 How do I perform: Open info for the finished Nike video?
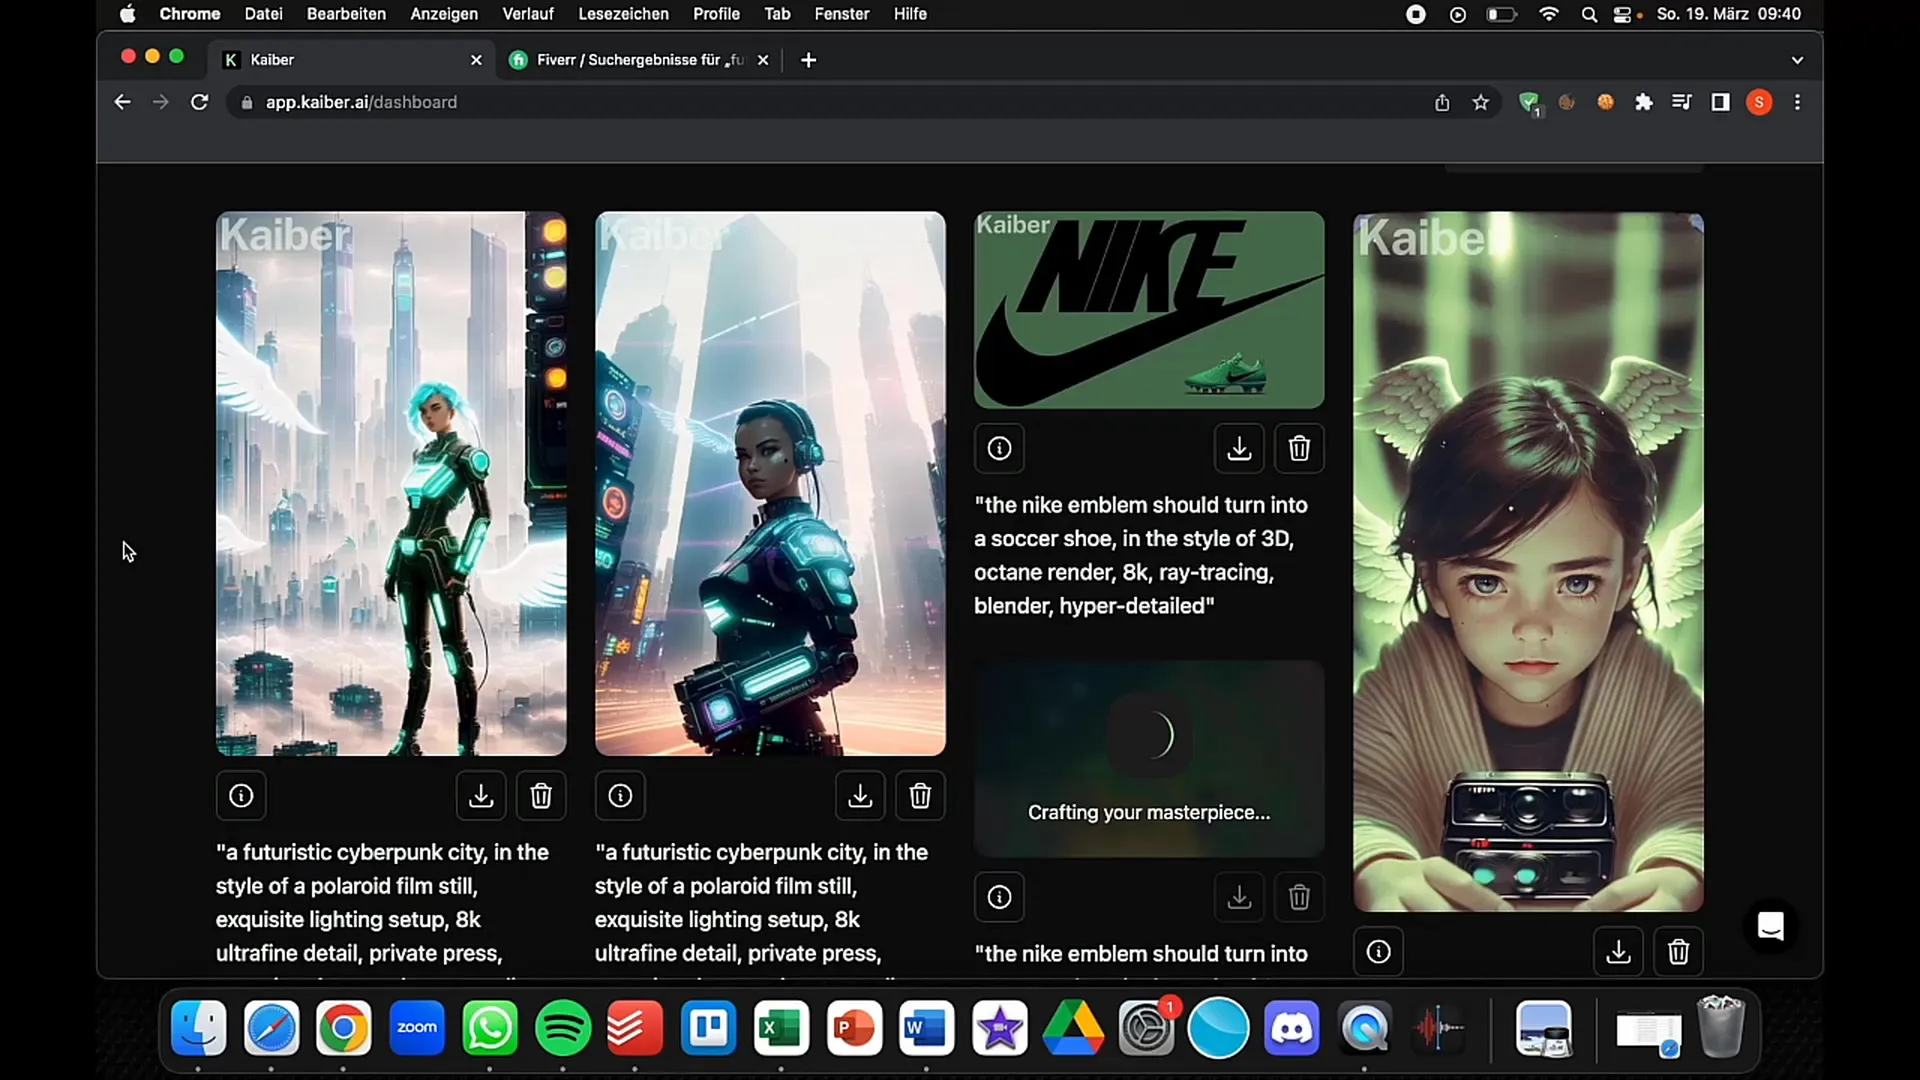[999, 448]
